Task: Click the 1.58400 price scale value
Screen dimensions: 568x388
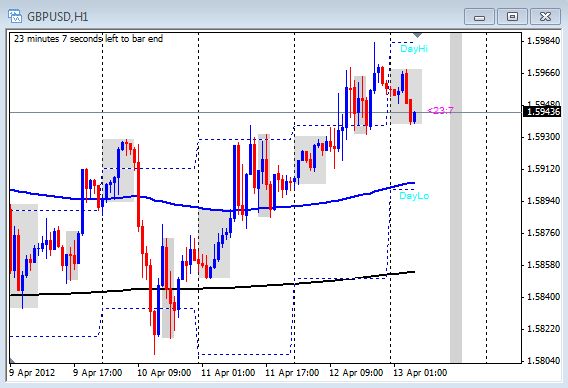Action: pos(544,297)
